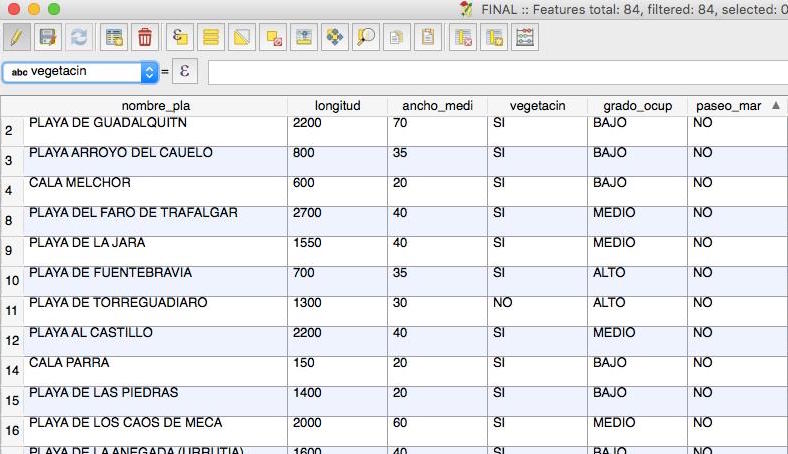Delete selected features with the trash icon
The height and width of the screenshot is (454, 788).
point(145,38)
